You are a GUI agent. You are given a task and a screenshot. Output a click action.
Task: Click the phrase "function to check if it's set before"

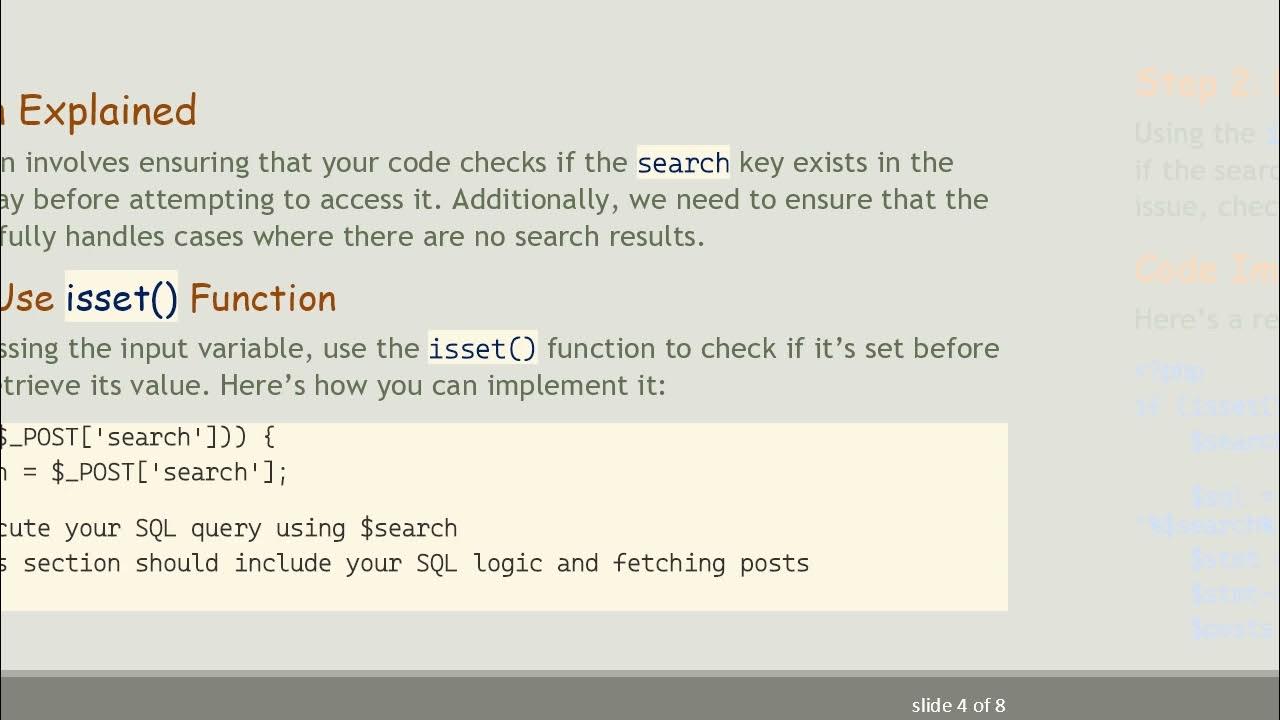point(772,349)
